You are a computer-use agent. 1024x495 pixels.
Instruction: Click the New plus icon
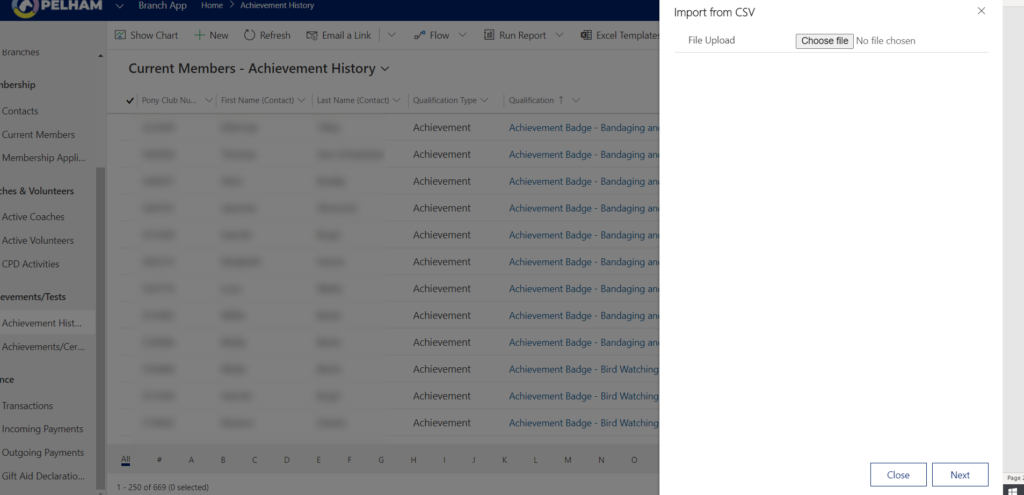(200, 35)
